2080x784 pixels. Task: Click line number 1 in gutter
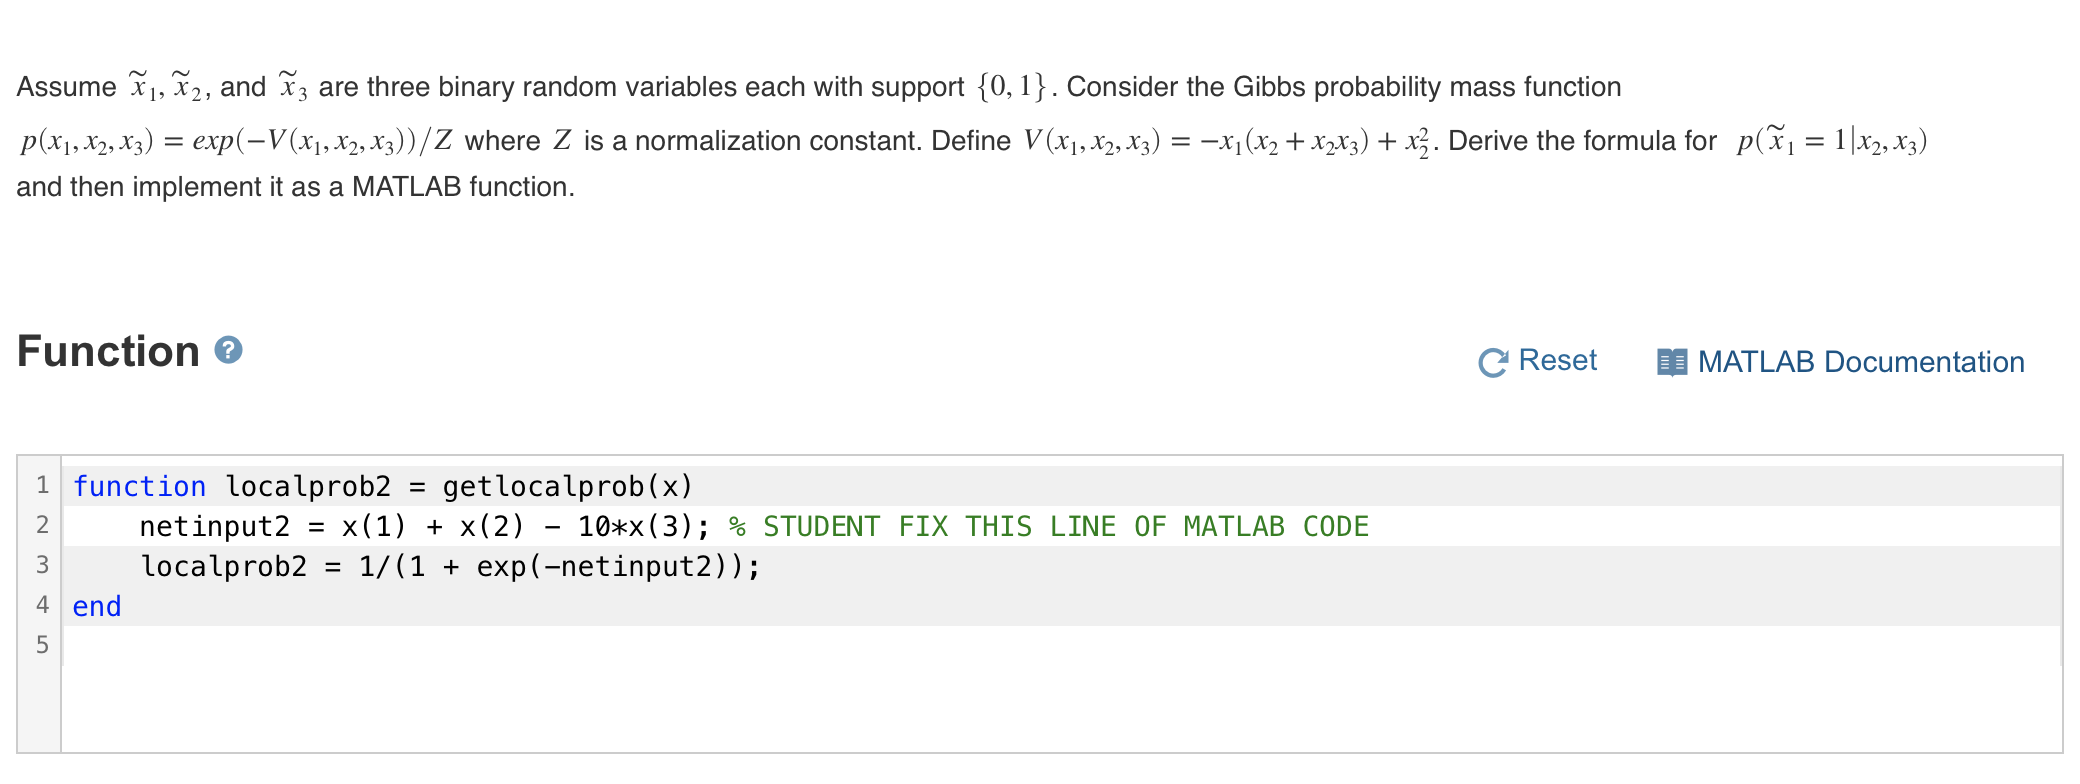[x=42, y=486]
